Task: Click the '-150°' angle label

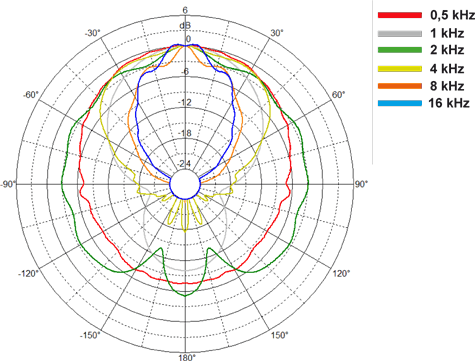Action: [x=90, y=335]
